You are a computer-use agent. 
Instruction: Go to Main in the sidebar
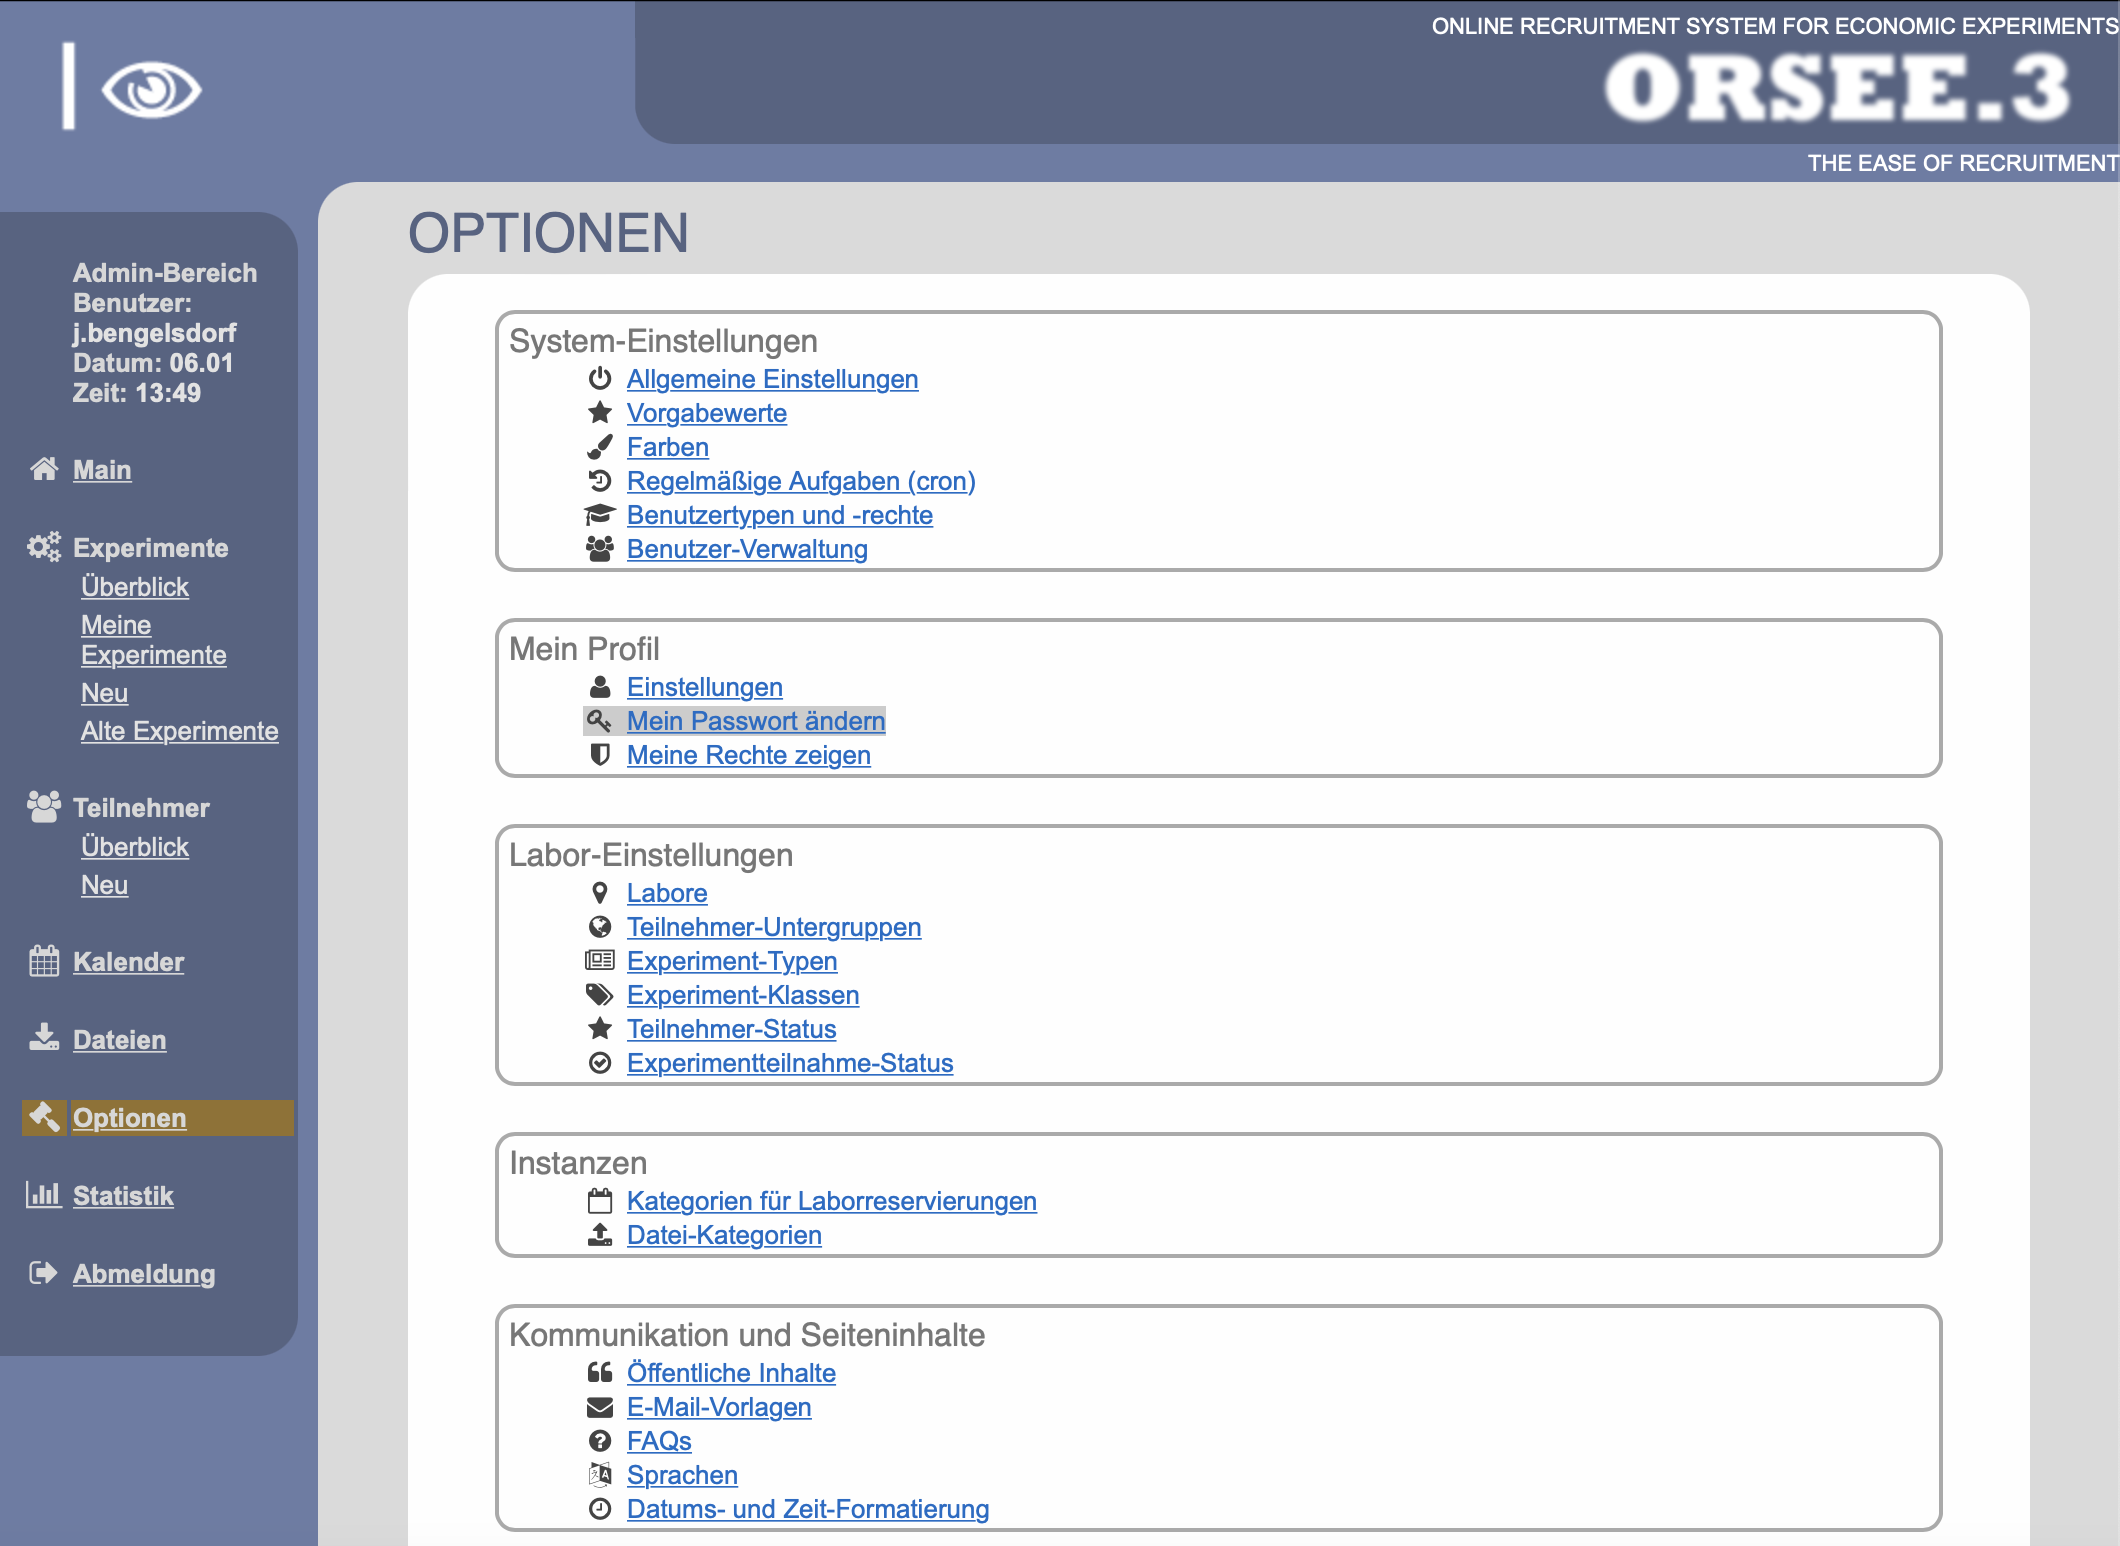[x=102, y=469]
